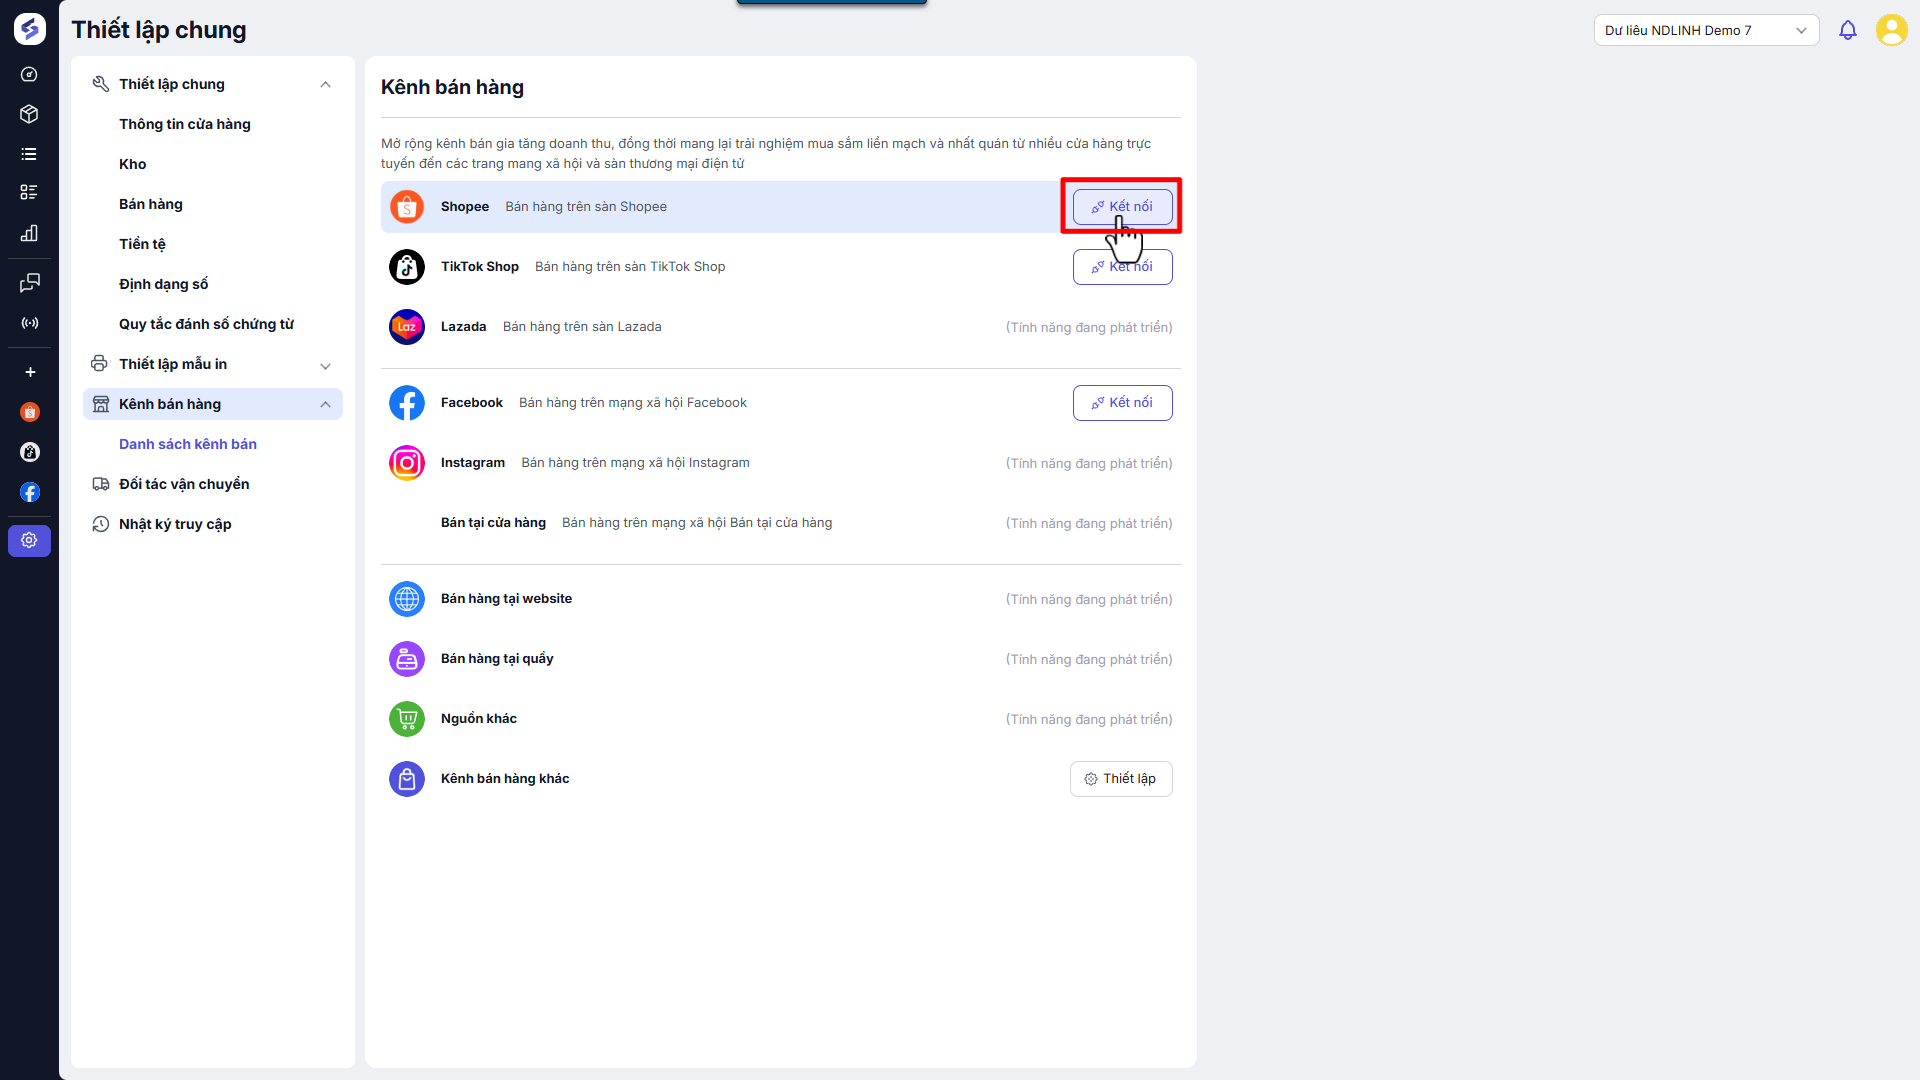1920x1080 pixels.
Task: Click Kết nối button for Shopee
Action: pos(1122,207)
